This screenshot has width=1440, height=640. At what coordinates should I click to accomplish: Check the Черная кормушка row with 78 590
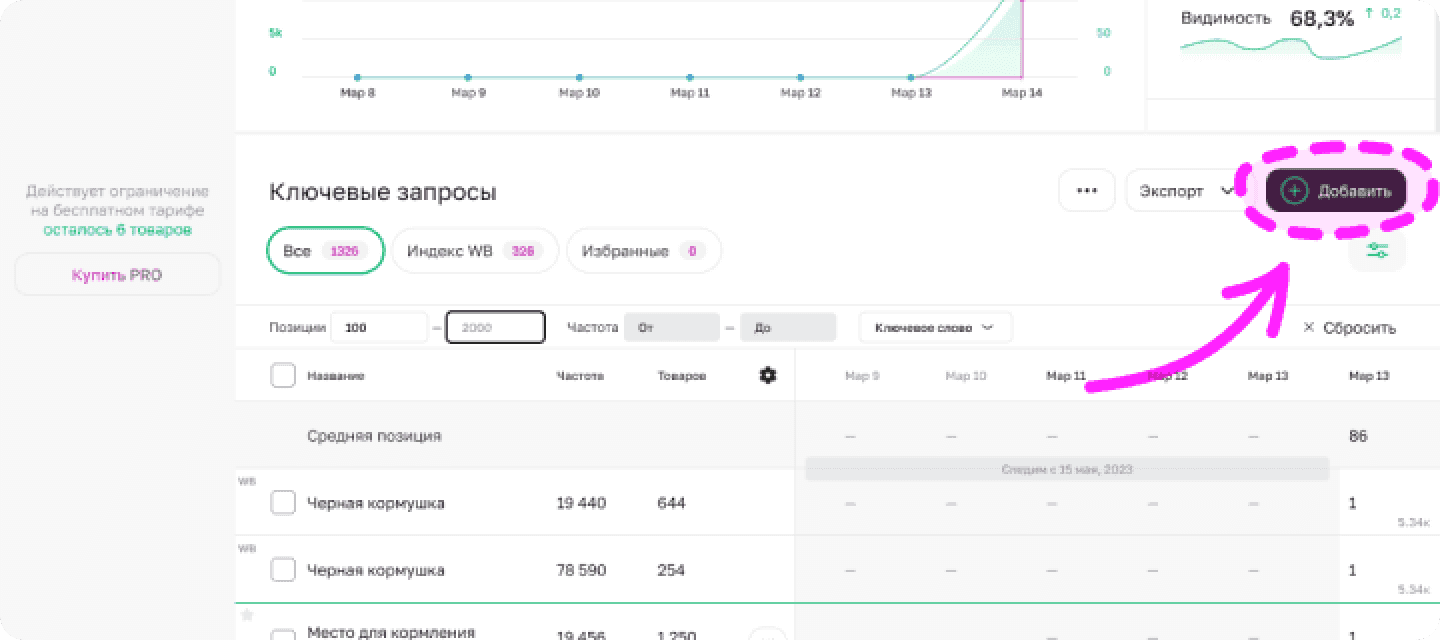pyautogui.click(x=283, y=570)
